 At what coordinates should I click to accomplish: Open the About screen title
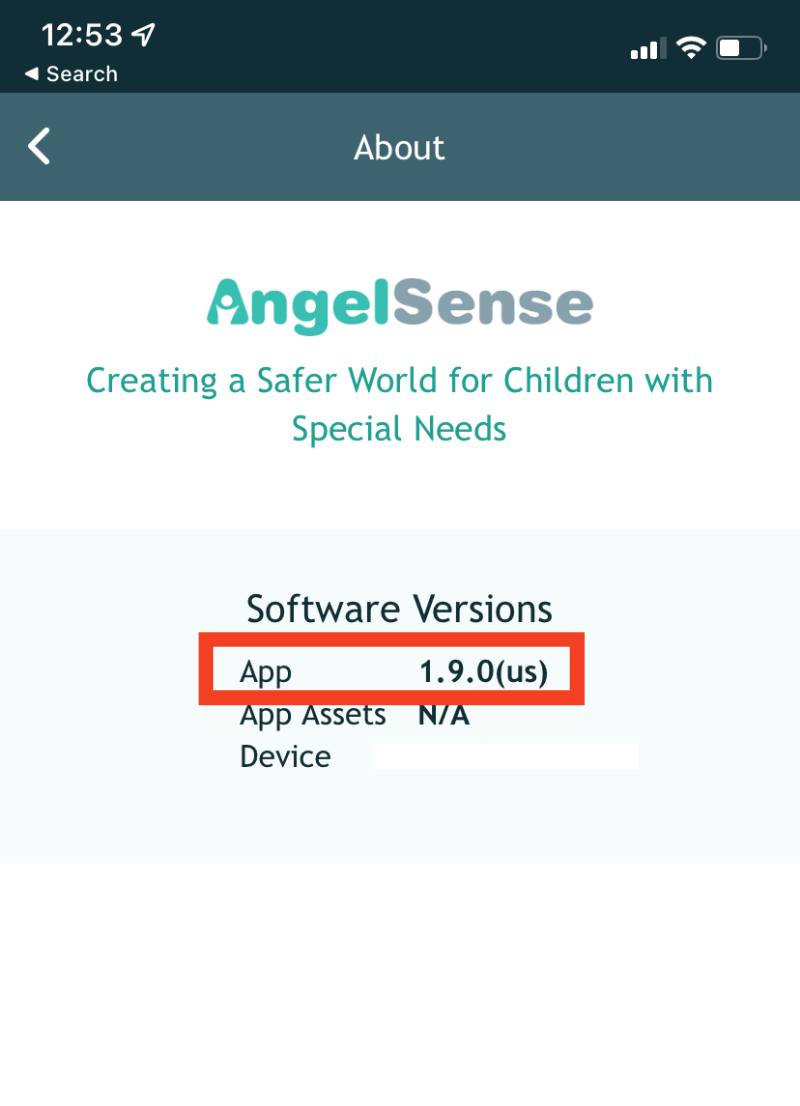[400, 147]
